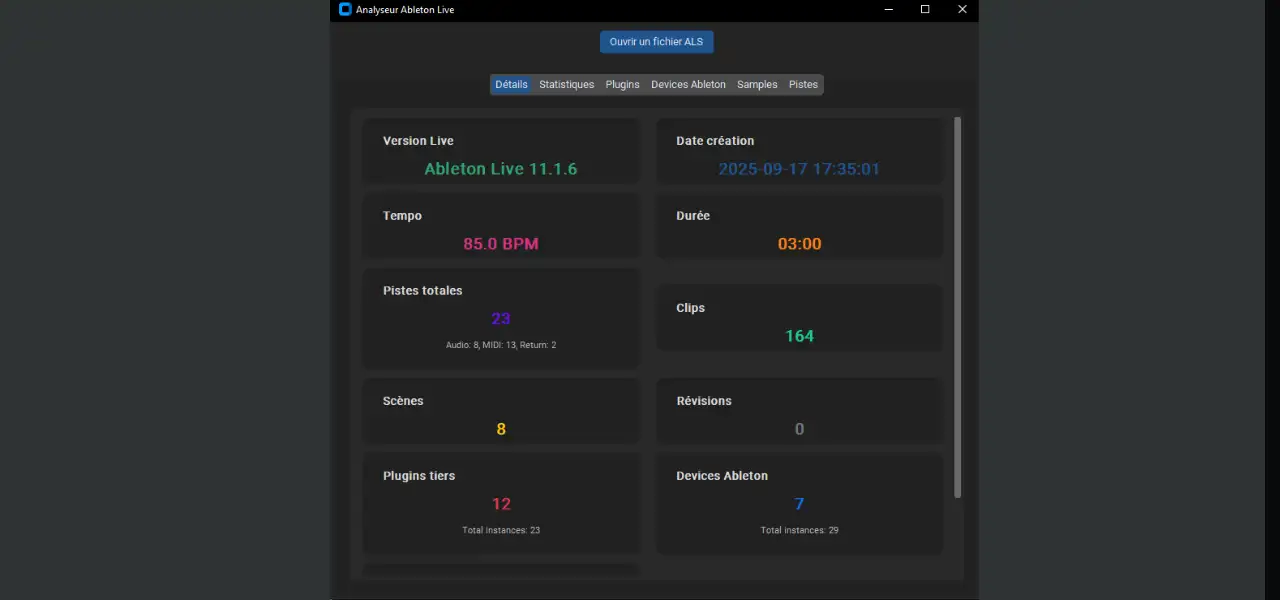The height and width of the screenshot is (600, 1280).
Task: Show the Samples tab
Action: pos(757,85)
